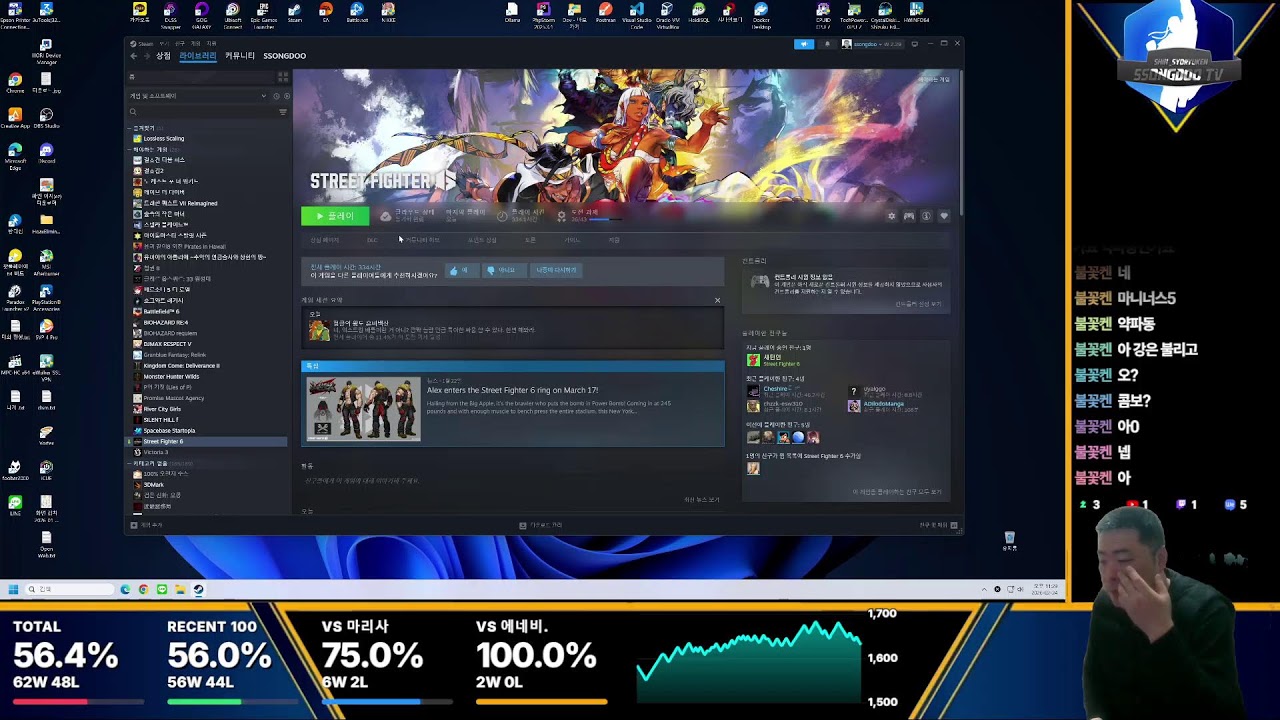This screenshot has height=720, width=1280.
Task: Open Steam icon on Windows taskbar
Action: [198, 589]
